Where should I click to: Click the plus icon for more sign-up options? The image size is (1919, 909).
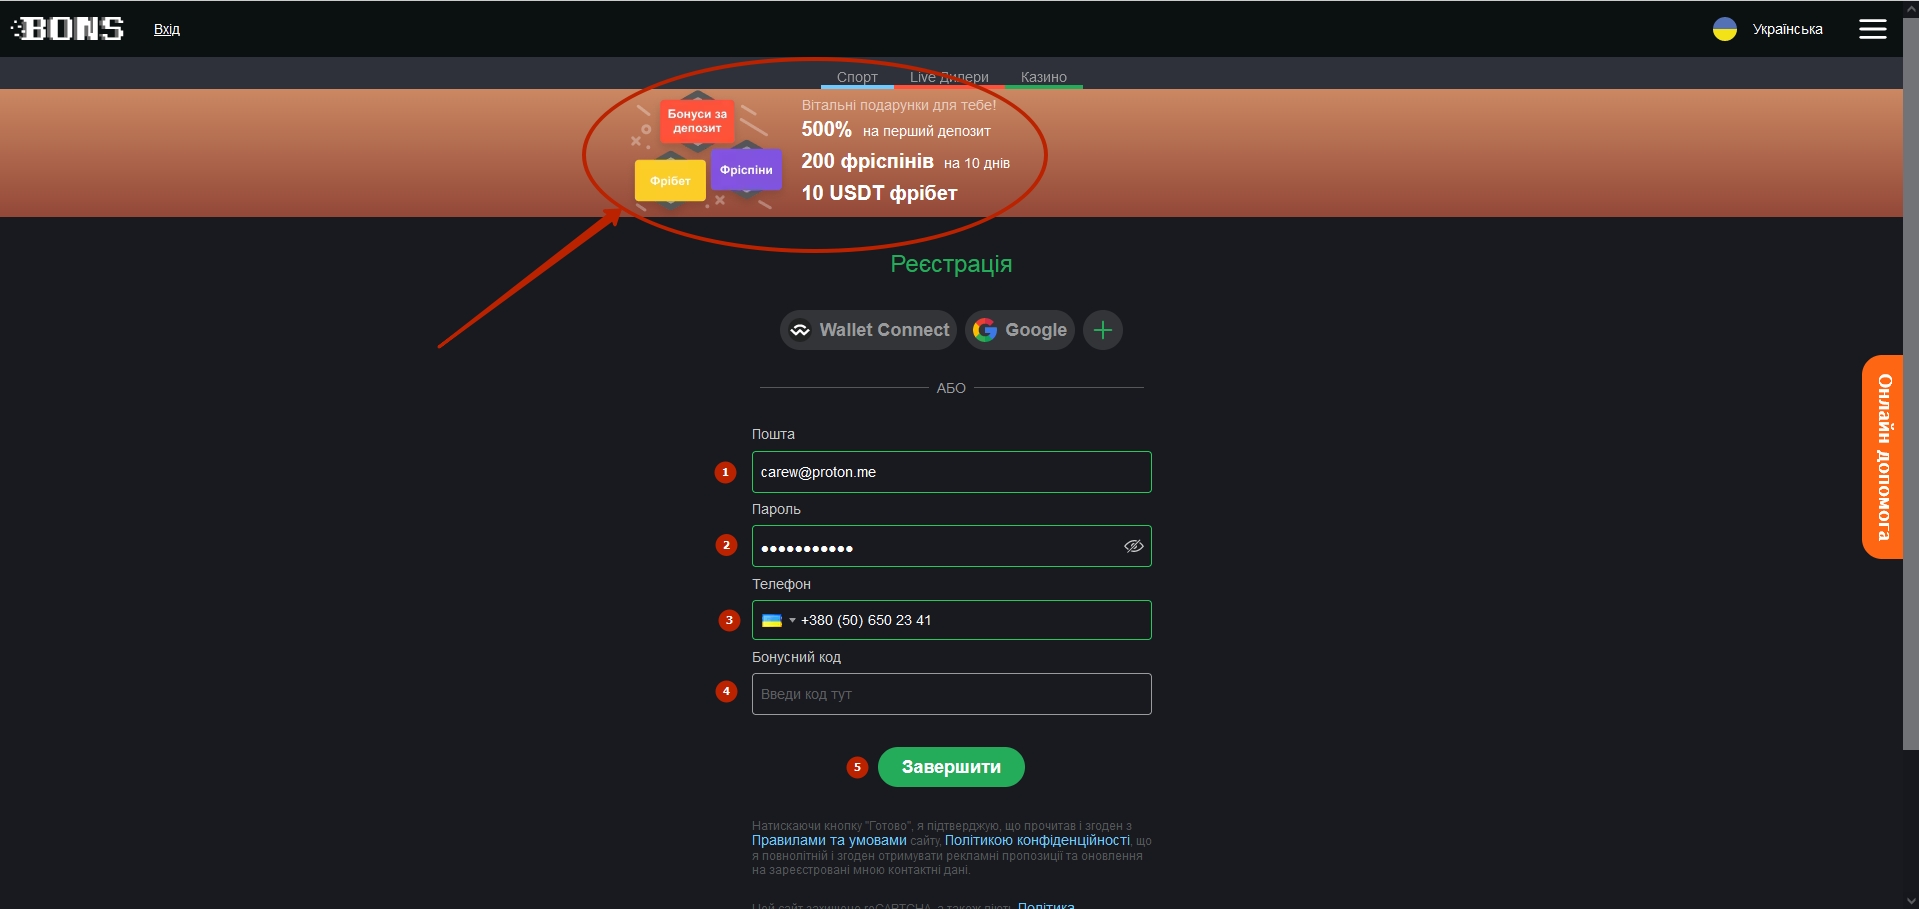point(1102,330)
